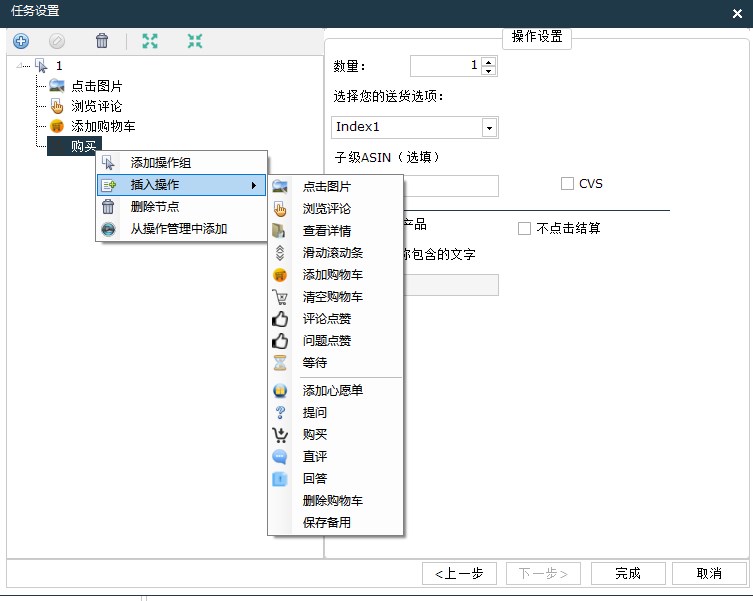Image resolution: width=753 pixels, height=601 pixels.
Task: Select 提问 from the submenu
Action: click(x=335, y=413)
